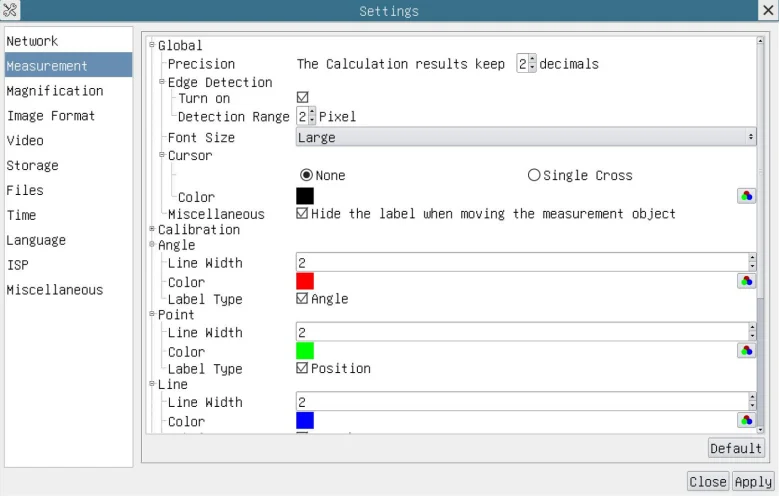The height and width of the screenshot is (496, 779).
Task: Toggle Edge Detection Turn on checkbox
Action: pyautogui.click(x=302, y=97)
